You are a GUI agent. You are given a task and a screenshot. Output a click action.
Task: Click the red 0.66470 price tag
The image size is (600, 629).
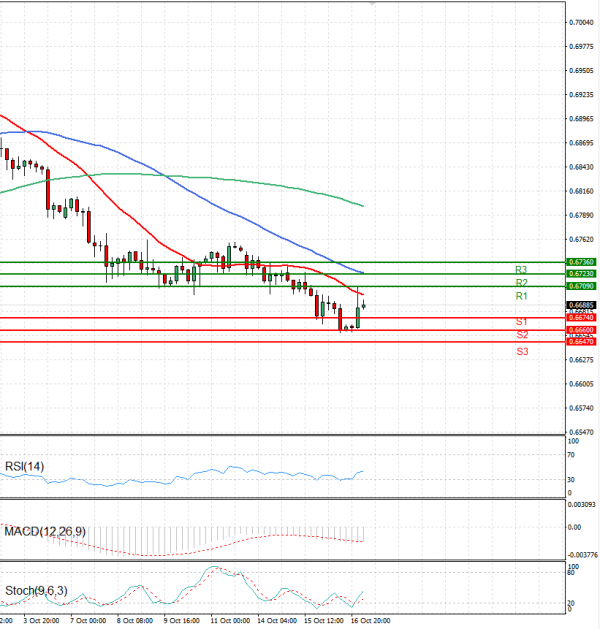tap(581, 341)
